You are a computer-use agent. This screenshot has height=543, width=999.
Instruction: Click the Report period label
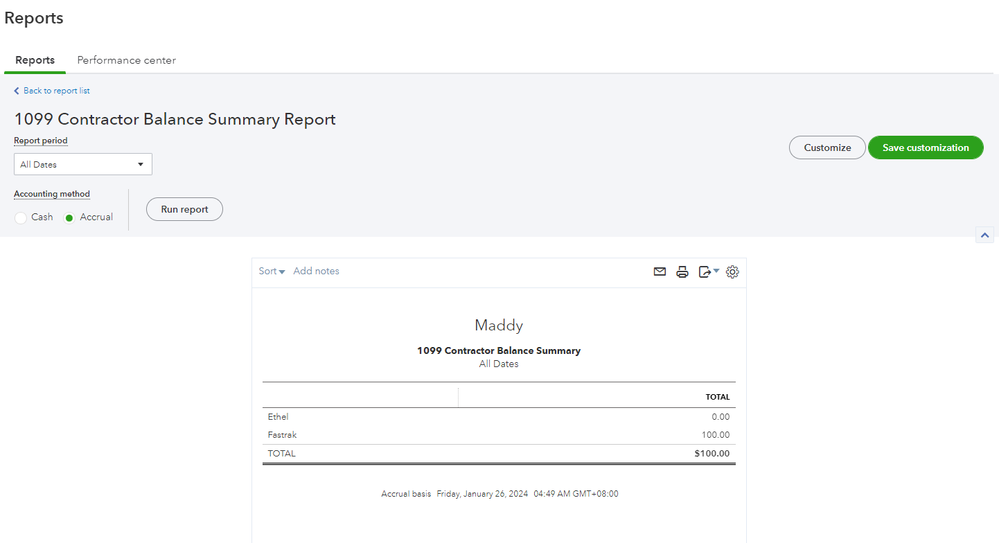coord(41,140)
